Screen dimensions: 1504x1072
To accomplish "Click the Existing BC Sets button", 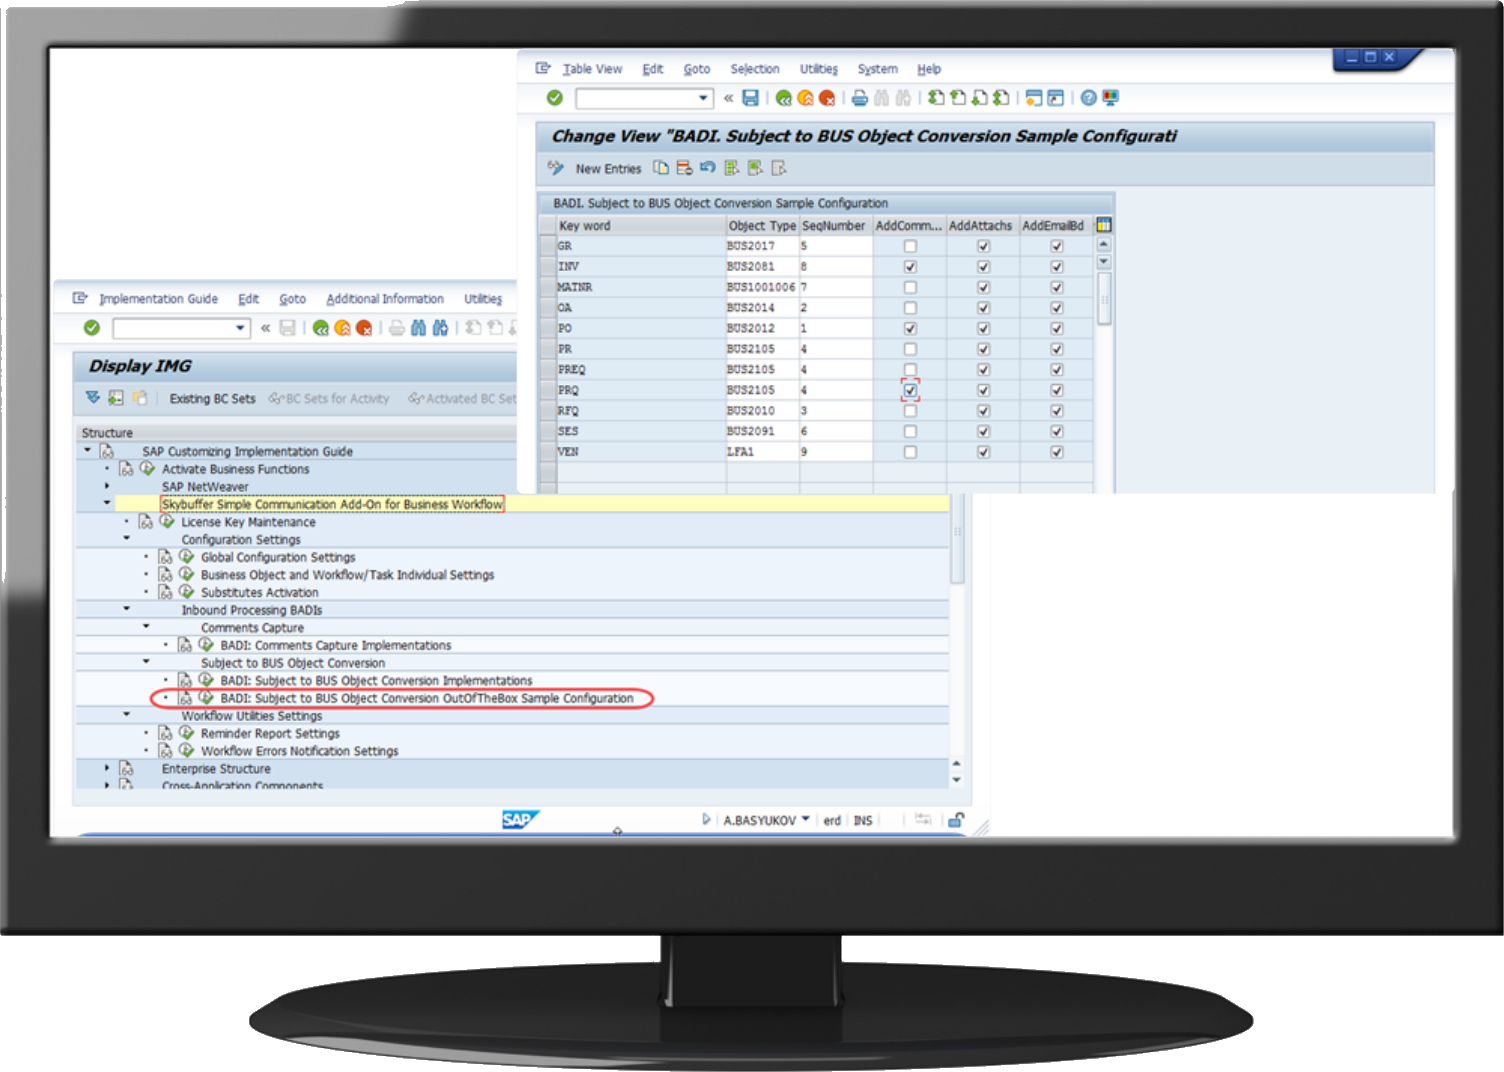I will 212,399.
